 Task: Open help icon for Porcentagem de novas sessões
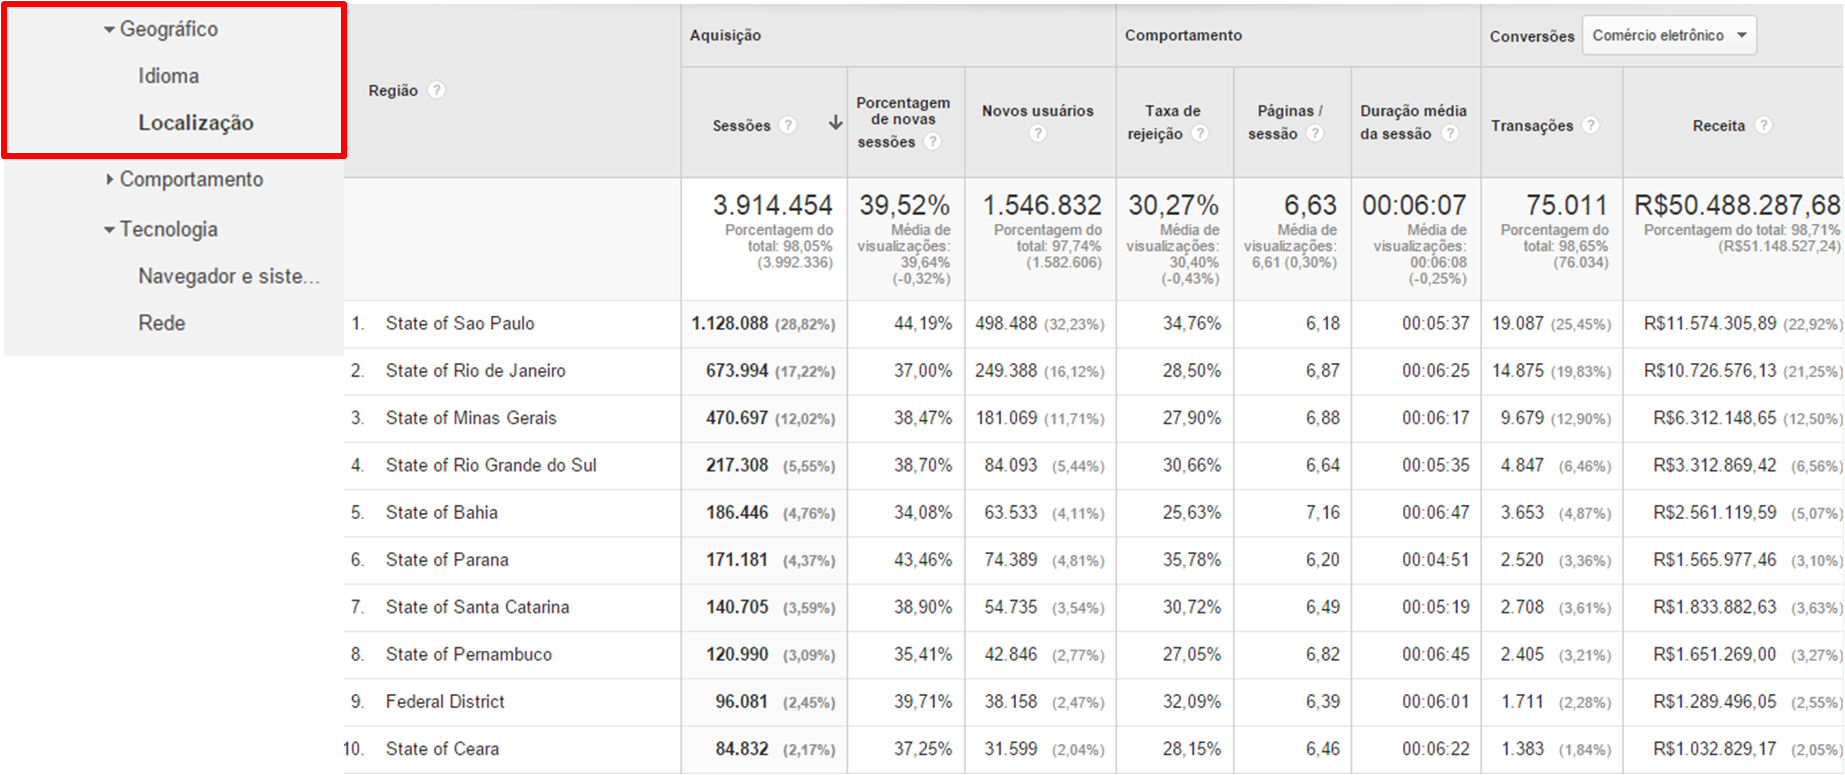click(x=932, y=142)
